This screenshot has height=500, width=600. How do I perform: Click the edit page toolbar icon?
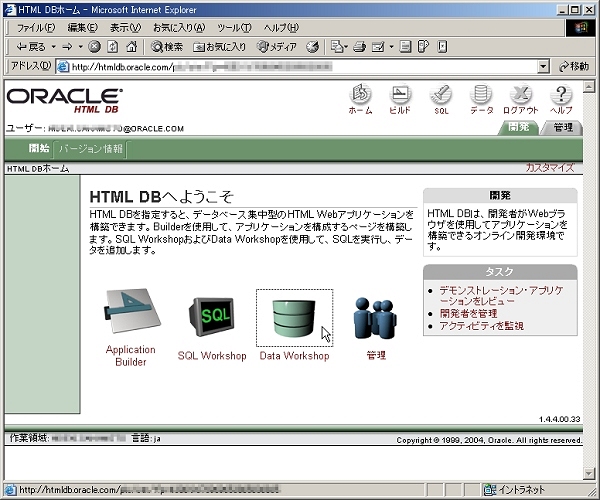[378, 47]
